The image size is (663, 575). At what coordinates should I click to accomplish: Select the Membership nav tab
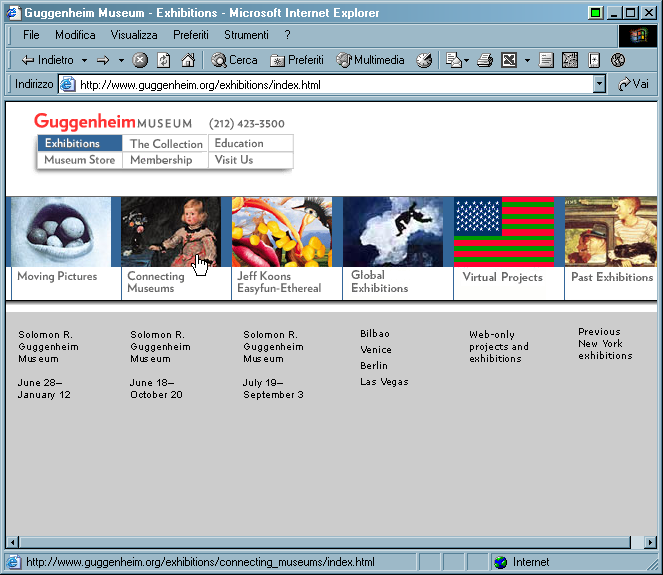point(165,160)
